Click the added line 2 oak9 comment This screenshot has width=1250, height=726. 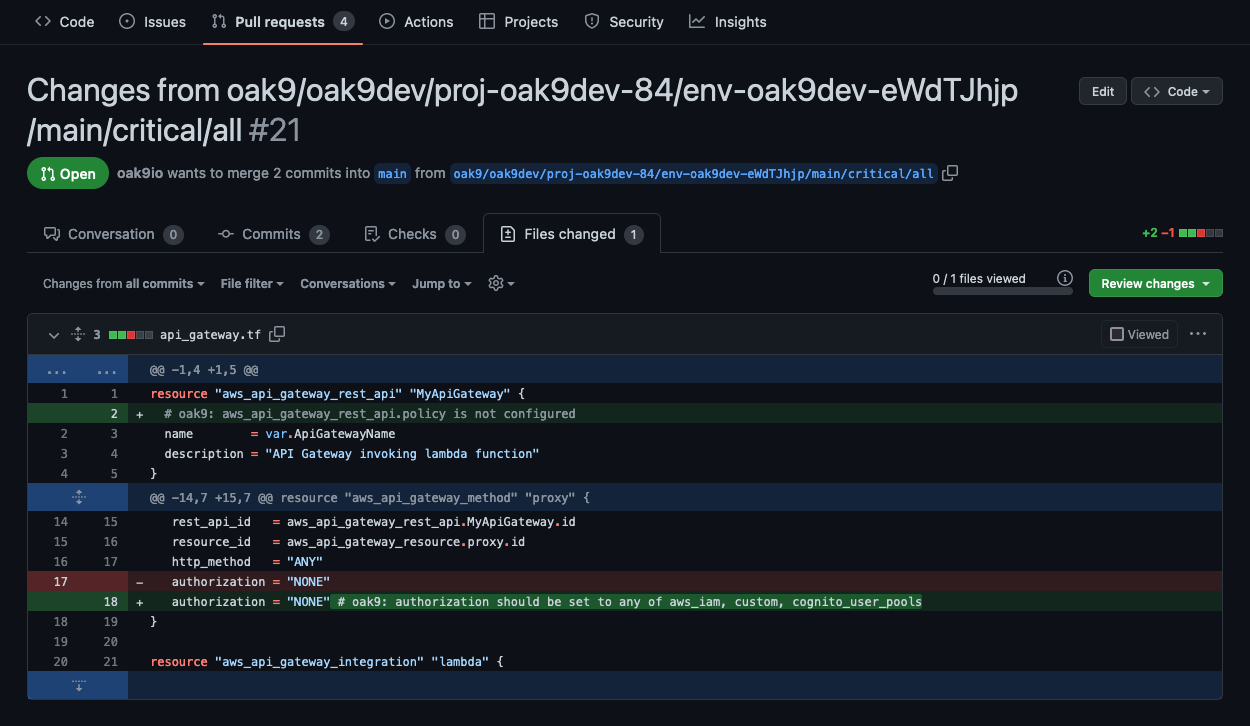[x=370, y=414]
